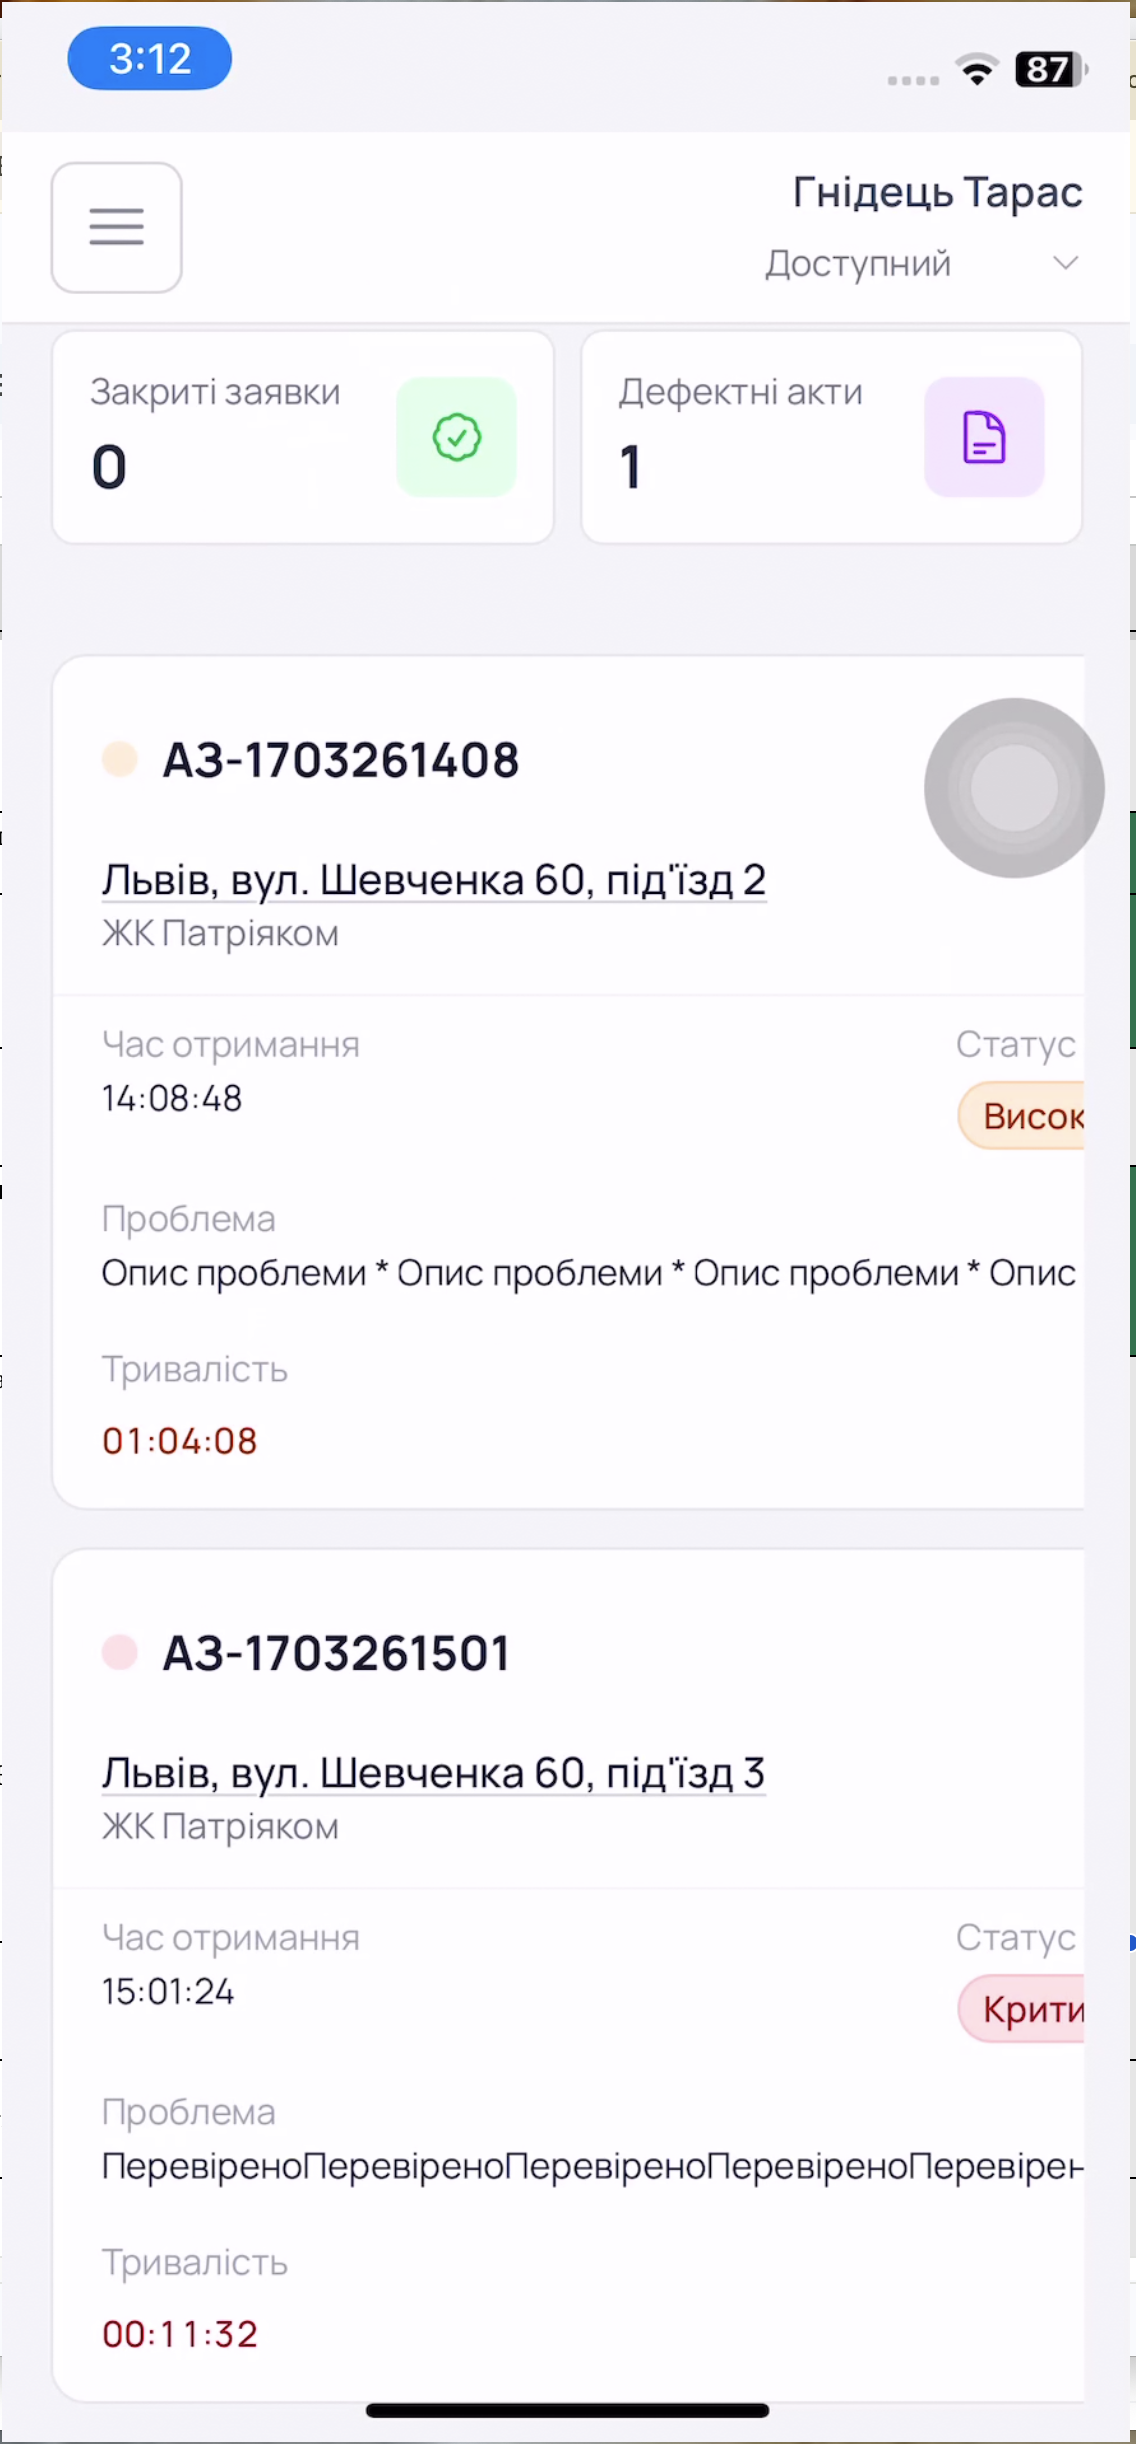Open request АЗ-1703261501

337,1653
